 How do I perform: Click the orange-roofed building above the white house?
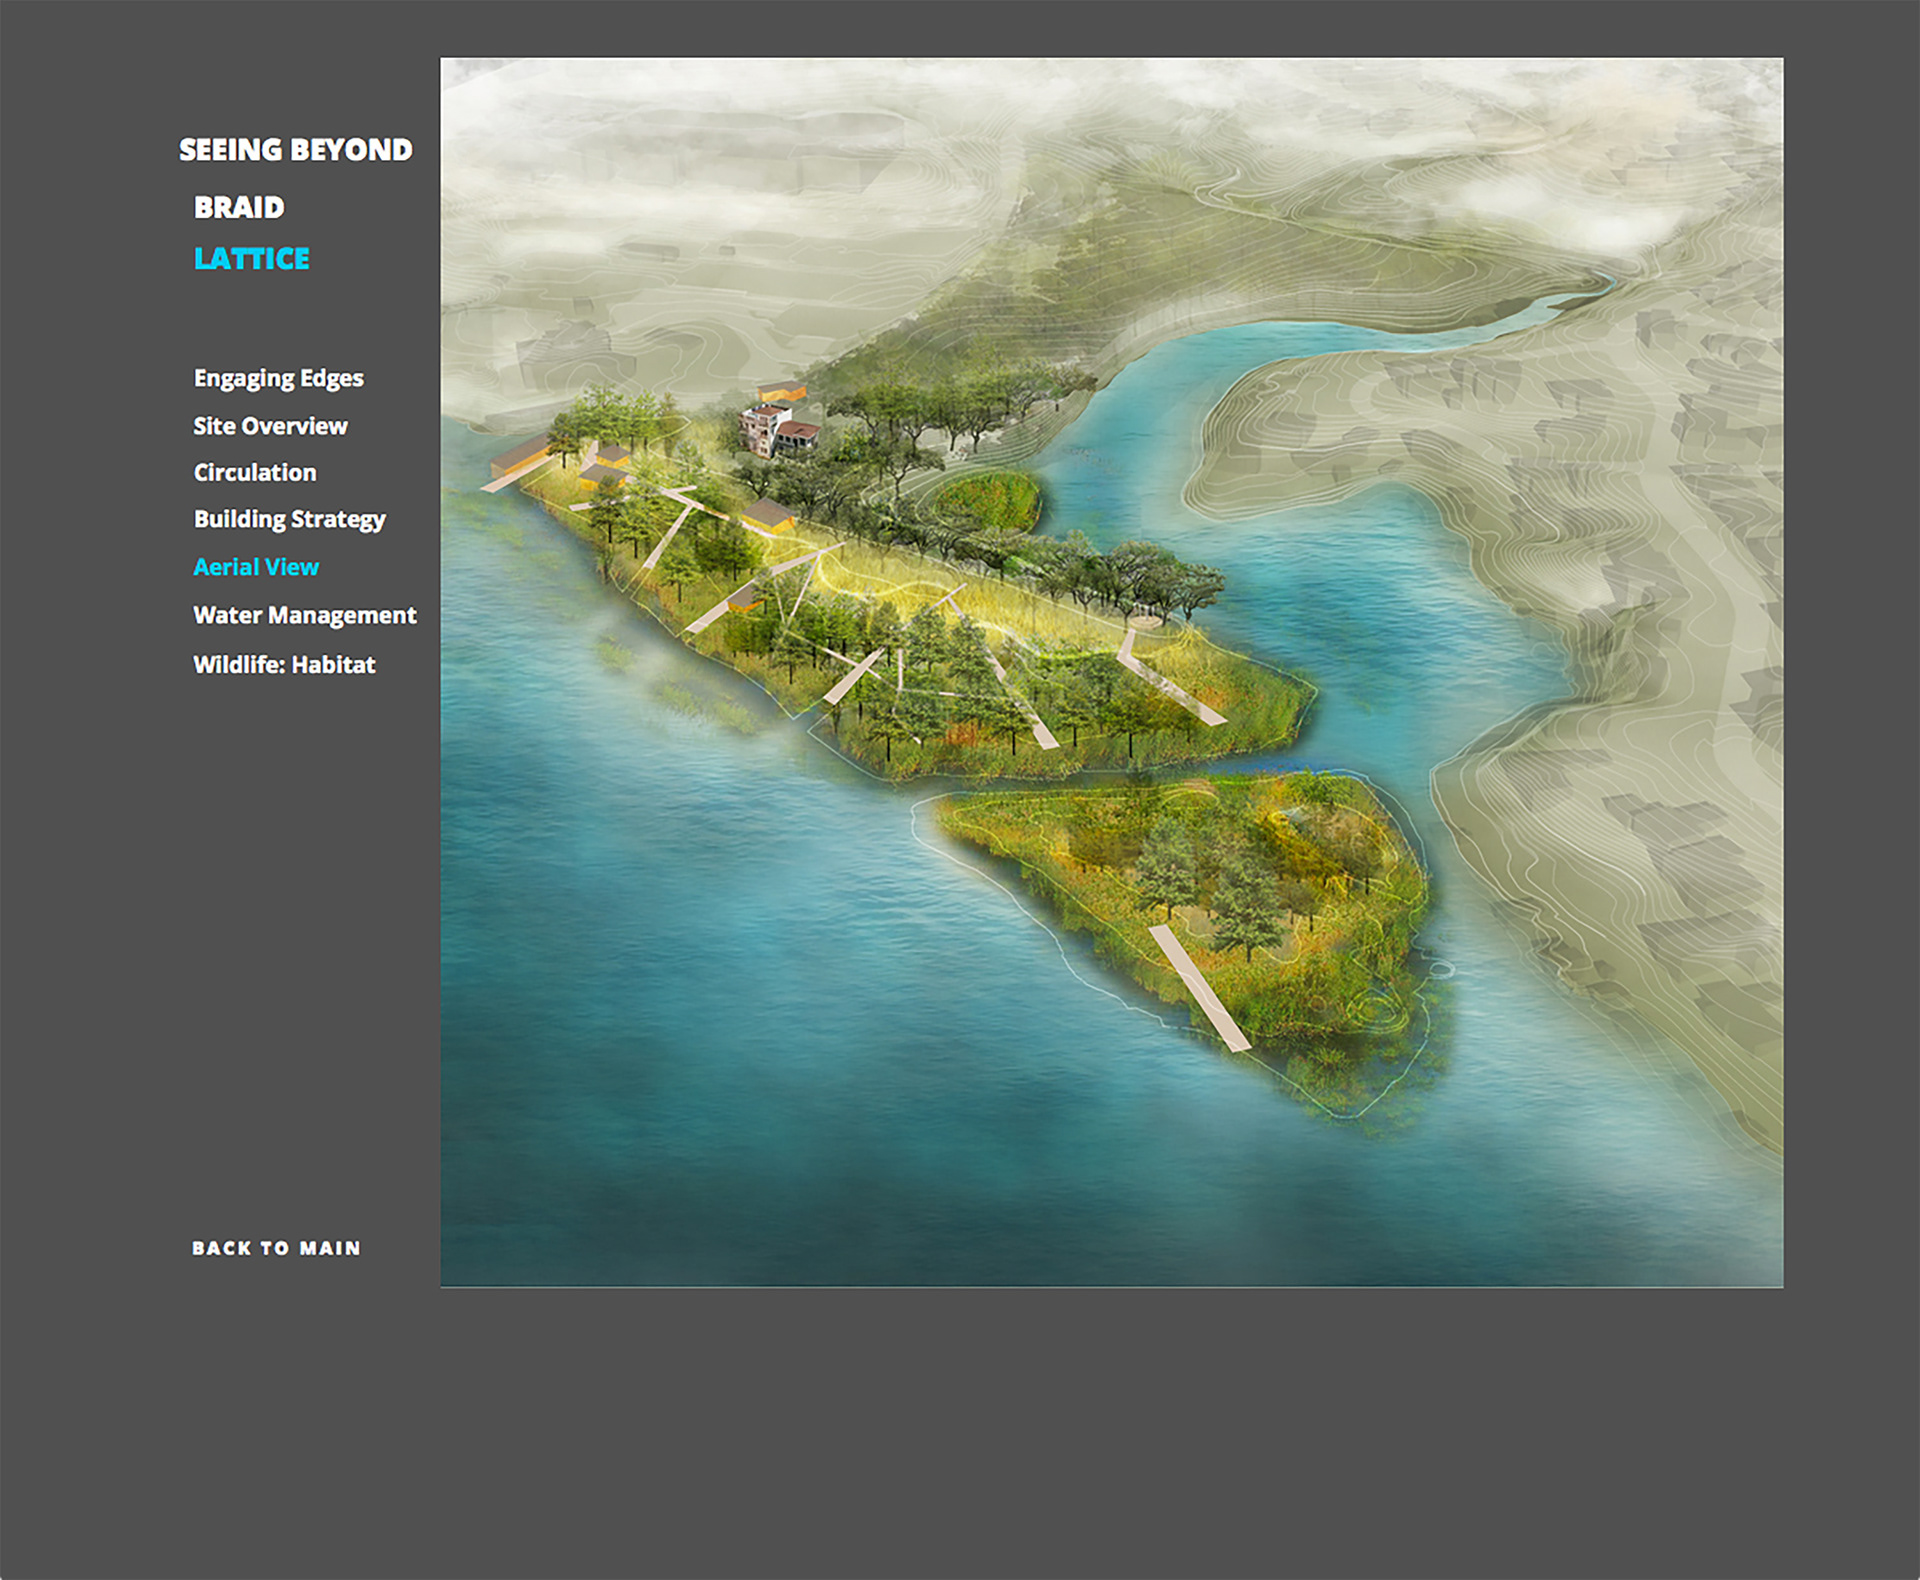[782, 390]
